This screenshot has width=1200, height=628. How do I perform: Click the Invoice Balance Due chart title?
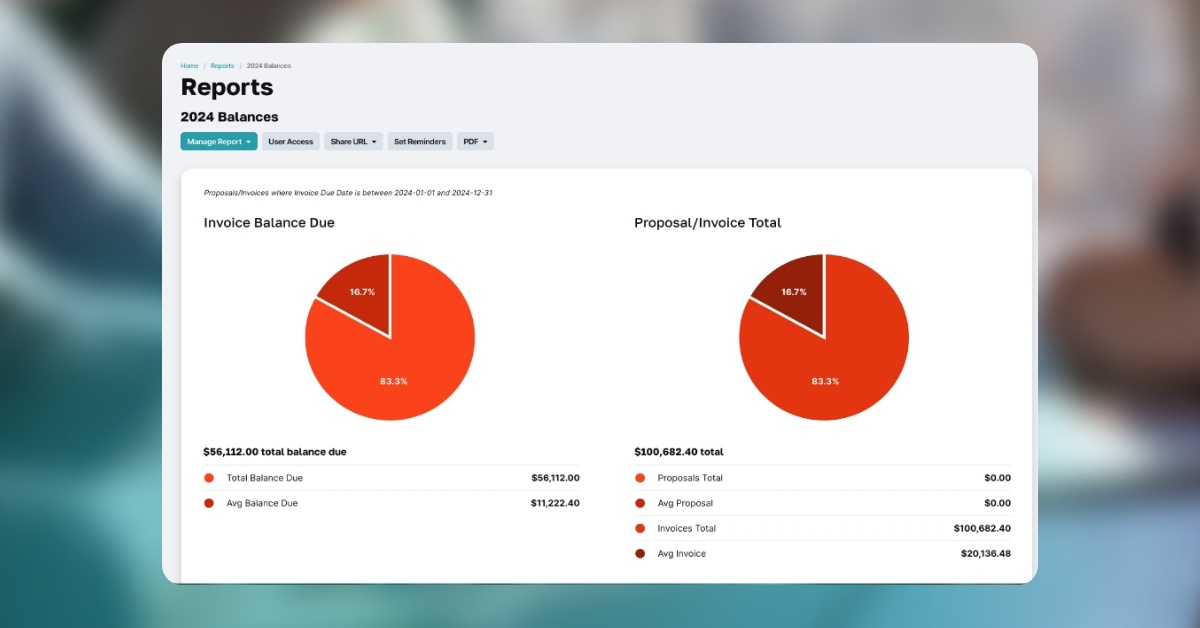tap(269, 223)
